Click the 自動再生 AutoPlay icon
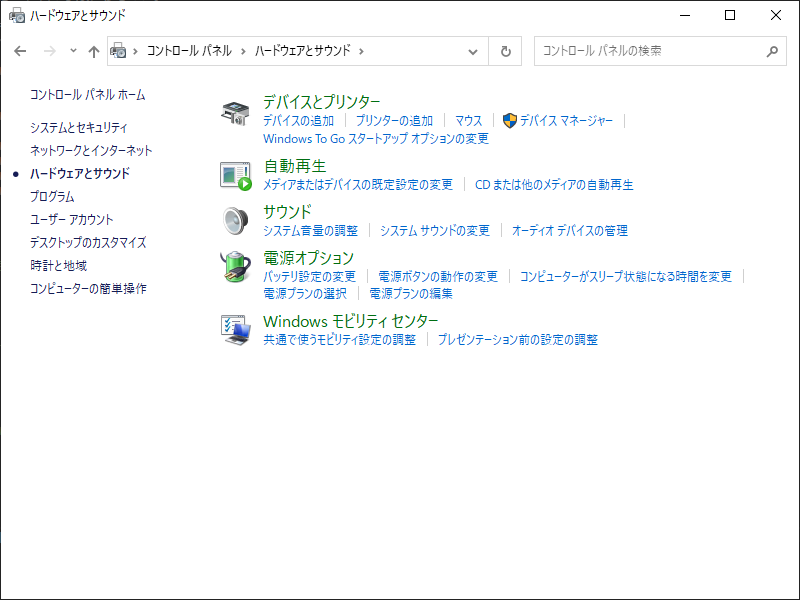Screen dimensions: 800x600 [236, 176]
